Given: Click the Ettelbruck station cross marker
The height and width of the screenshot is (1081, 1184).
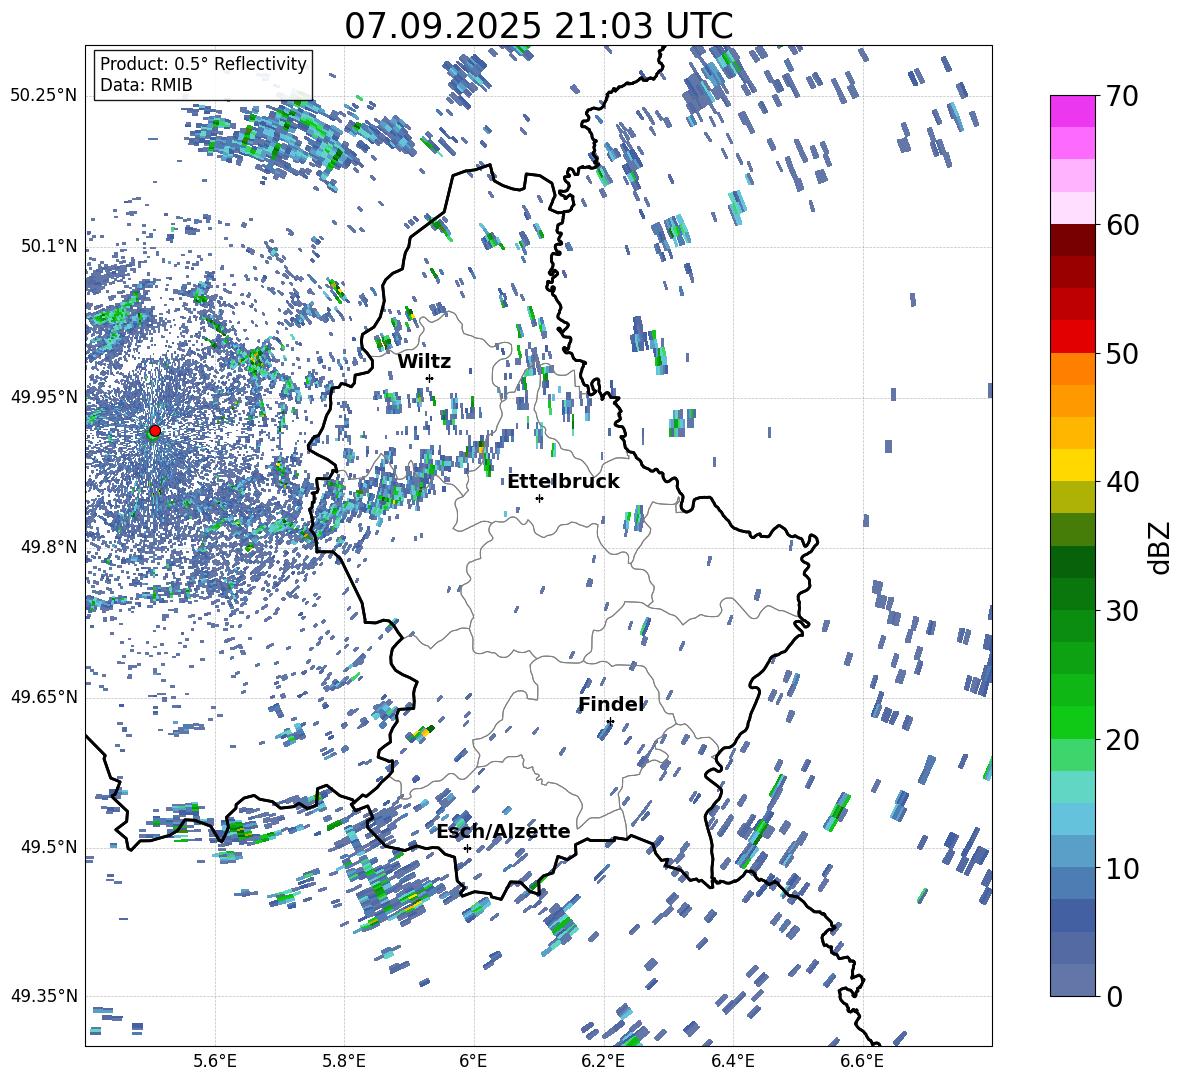Looking at the screenshot, I should point(539,498).
